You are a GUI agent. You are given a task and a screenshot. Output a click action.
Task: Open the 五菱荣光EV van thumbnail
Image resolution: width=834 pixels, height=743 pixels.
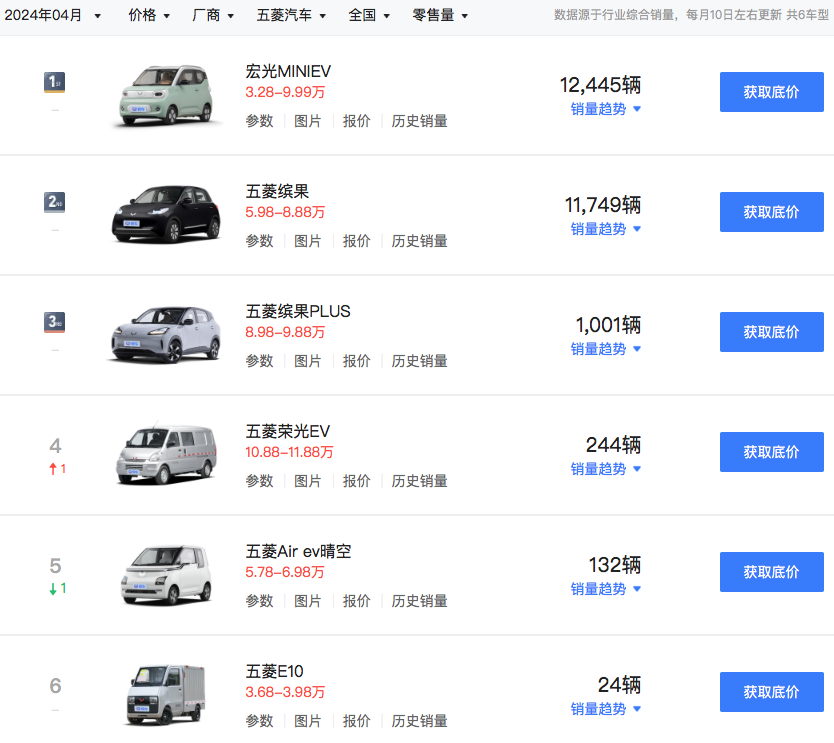click(166, 455)
